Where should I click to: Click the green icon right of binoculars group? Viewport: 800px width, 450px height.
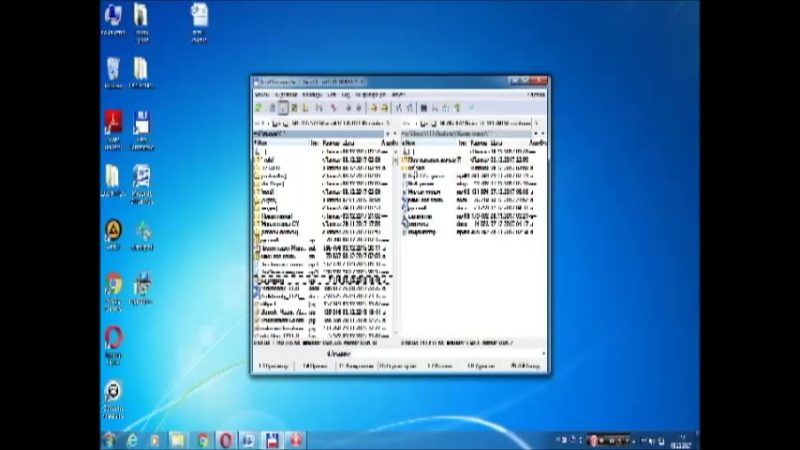[x=458, y=108]
